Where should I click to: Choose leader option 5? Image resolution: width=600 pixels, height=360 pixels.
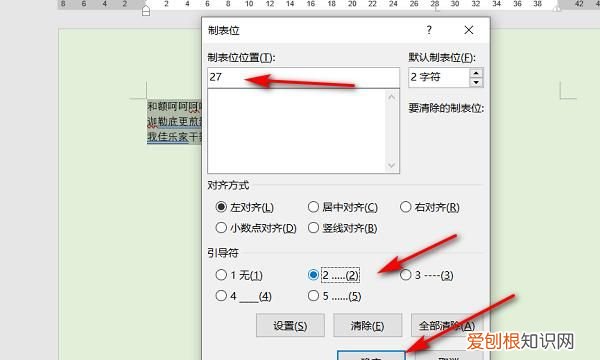click(334, 296)
